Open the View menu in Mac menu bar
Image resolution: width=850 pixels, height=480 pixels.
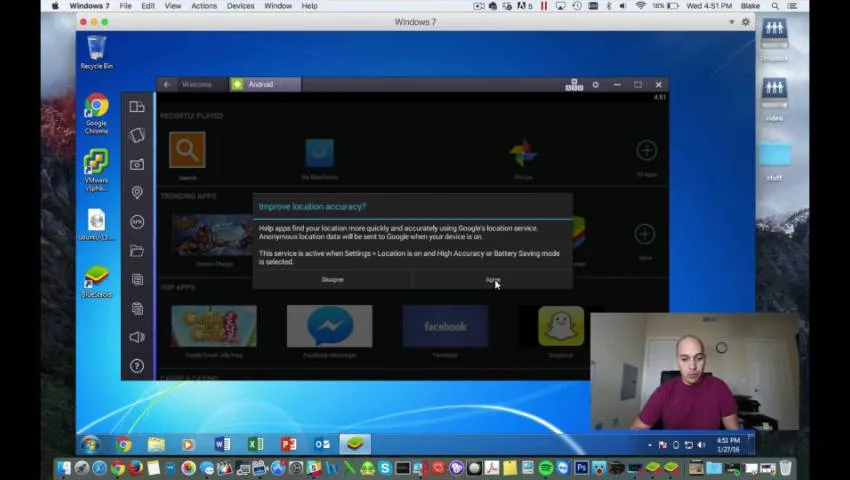click(173, 5)
